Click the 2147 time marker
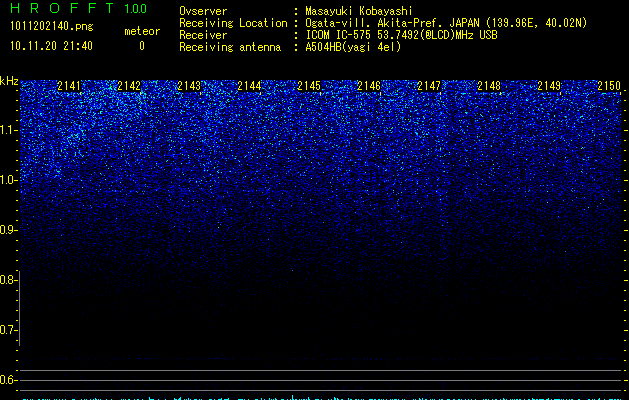Image resolution: width=629 pixels, height=400 pixels. [429, 86]
